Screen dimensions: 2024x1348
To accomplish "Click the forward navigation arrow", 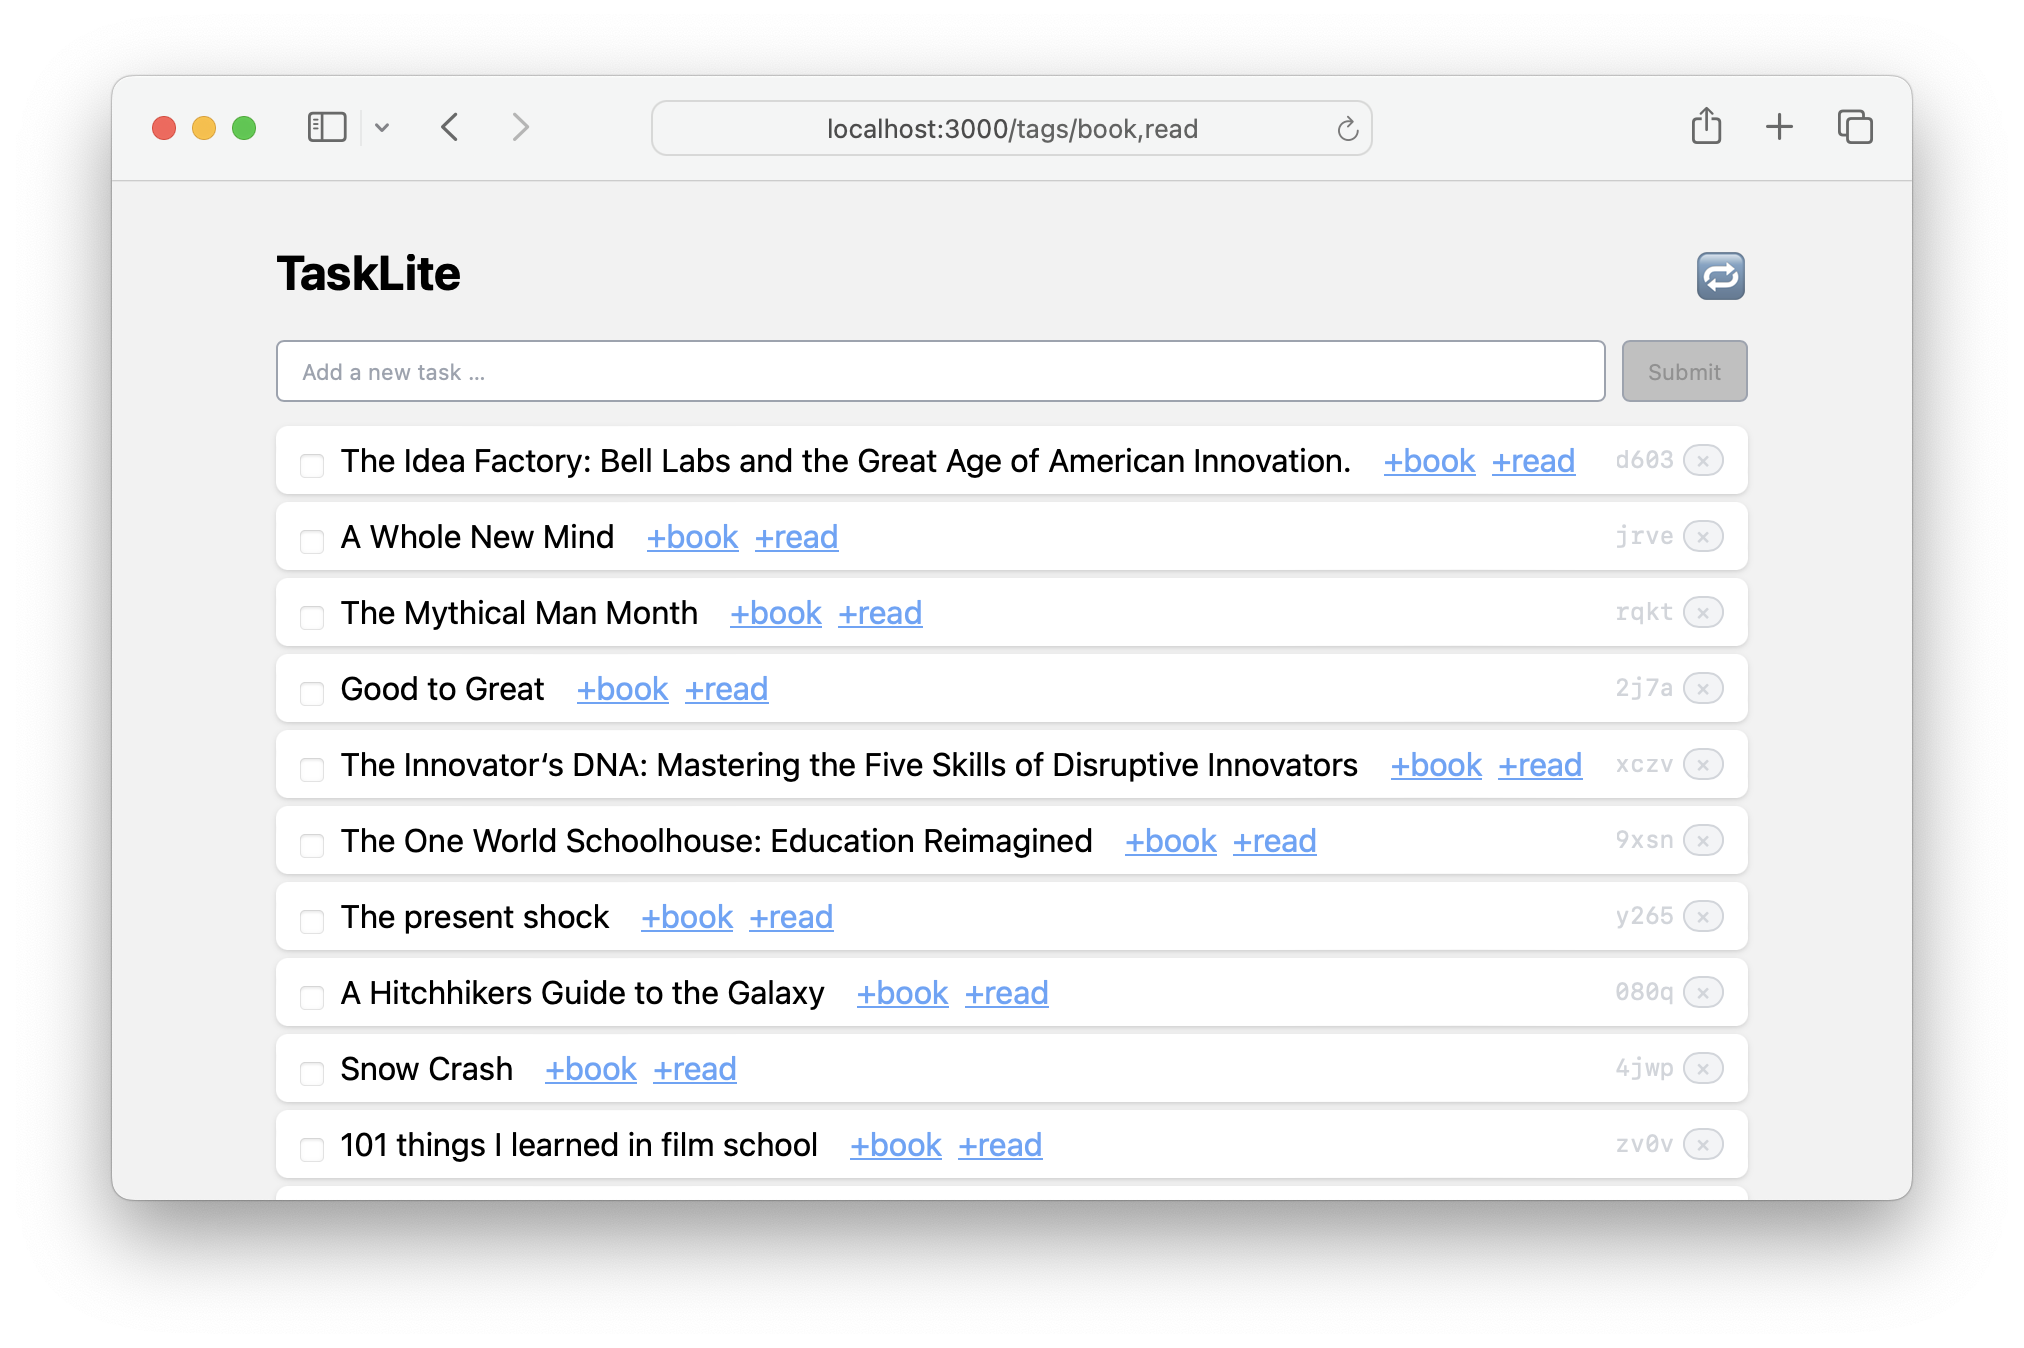I will [519, 127].
